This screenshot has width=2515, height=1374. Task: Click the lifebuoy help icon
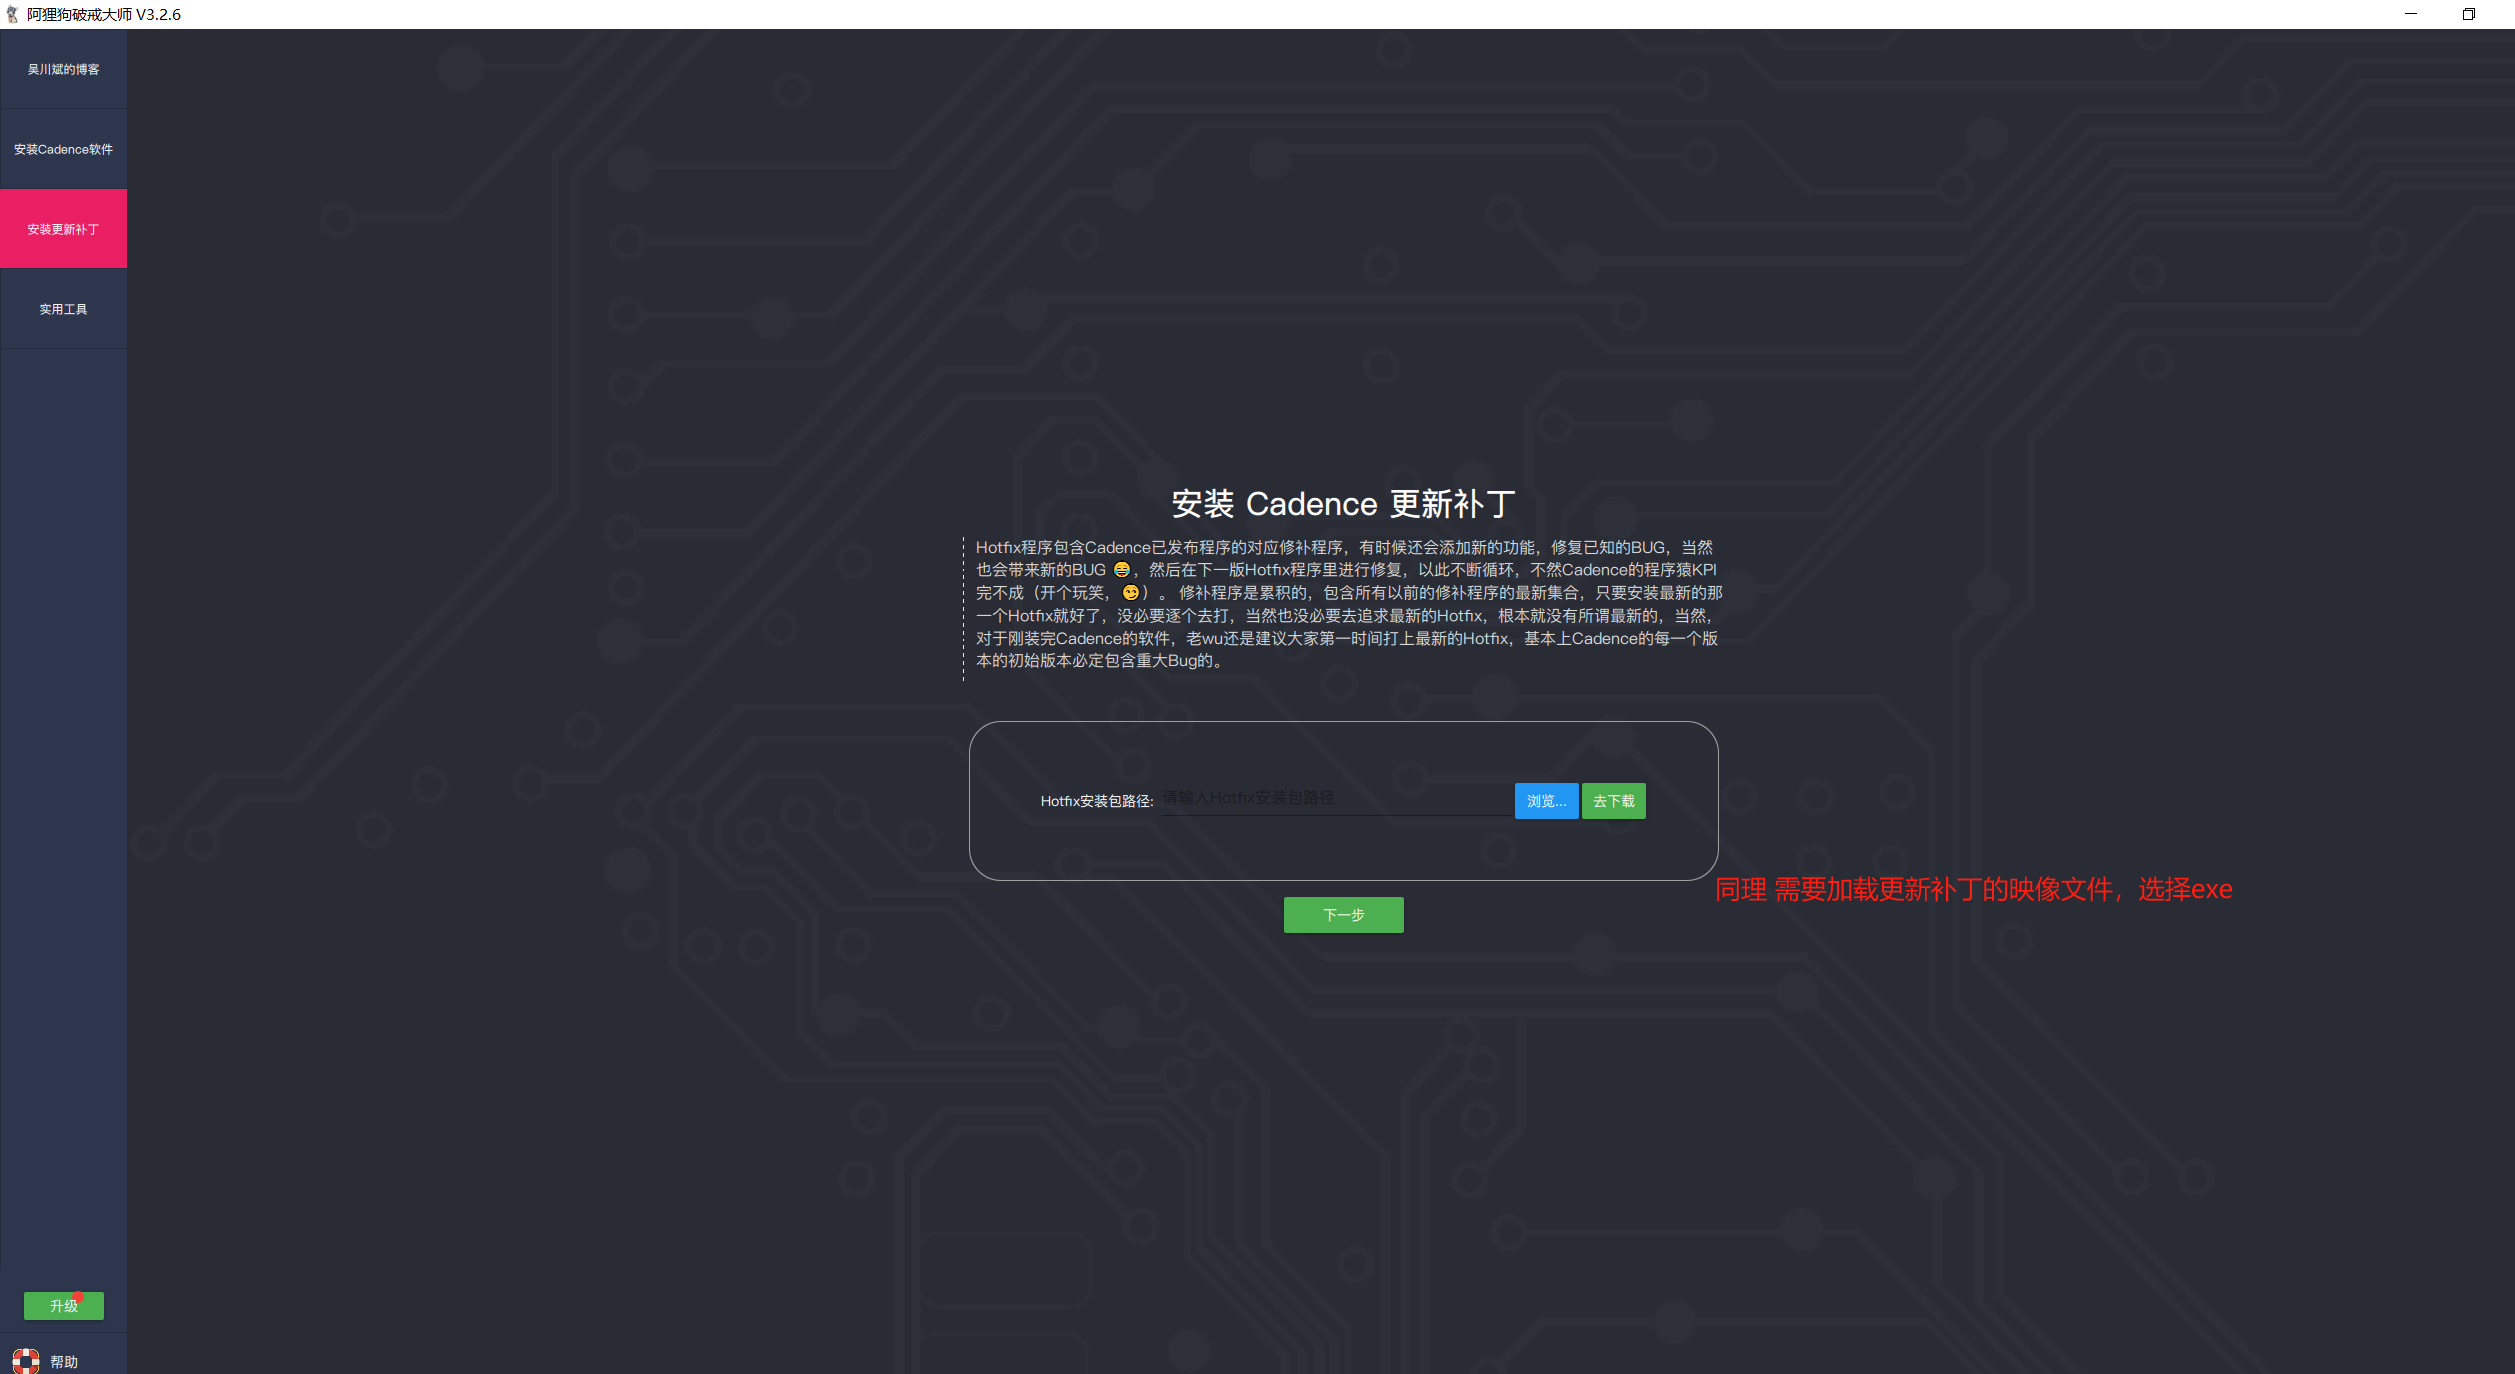(26, 1361)
